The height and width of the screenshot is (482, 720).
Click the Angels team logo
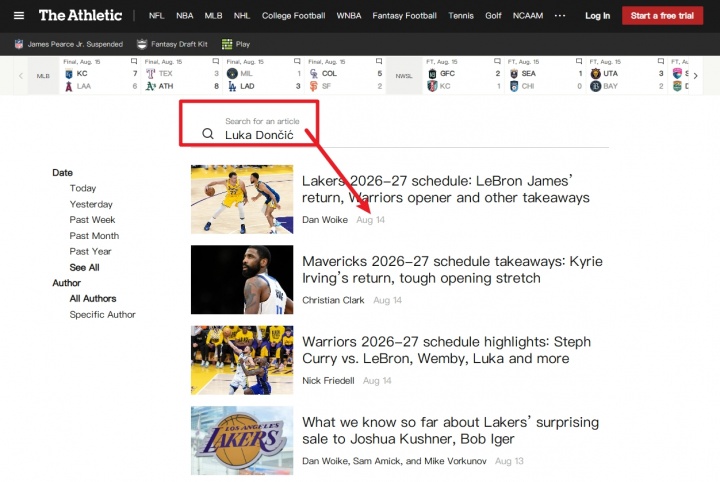(x=69, y=86)
